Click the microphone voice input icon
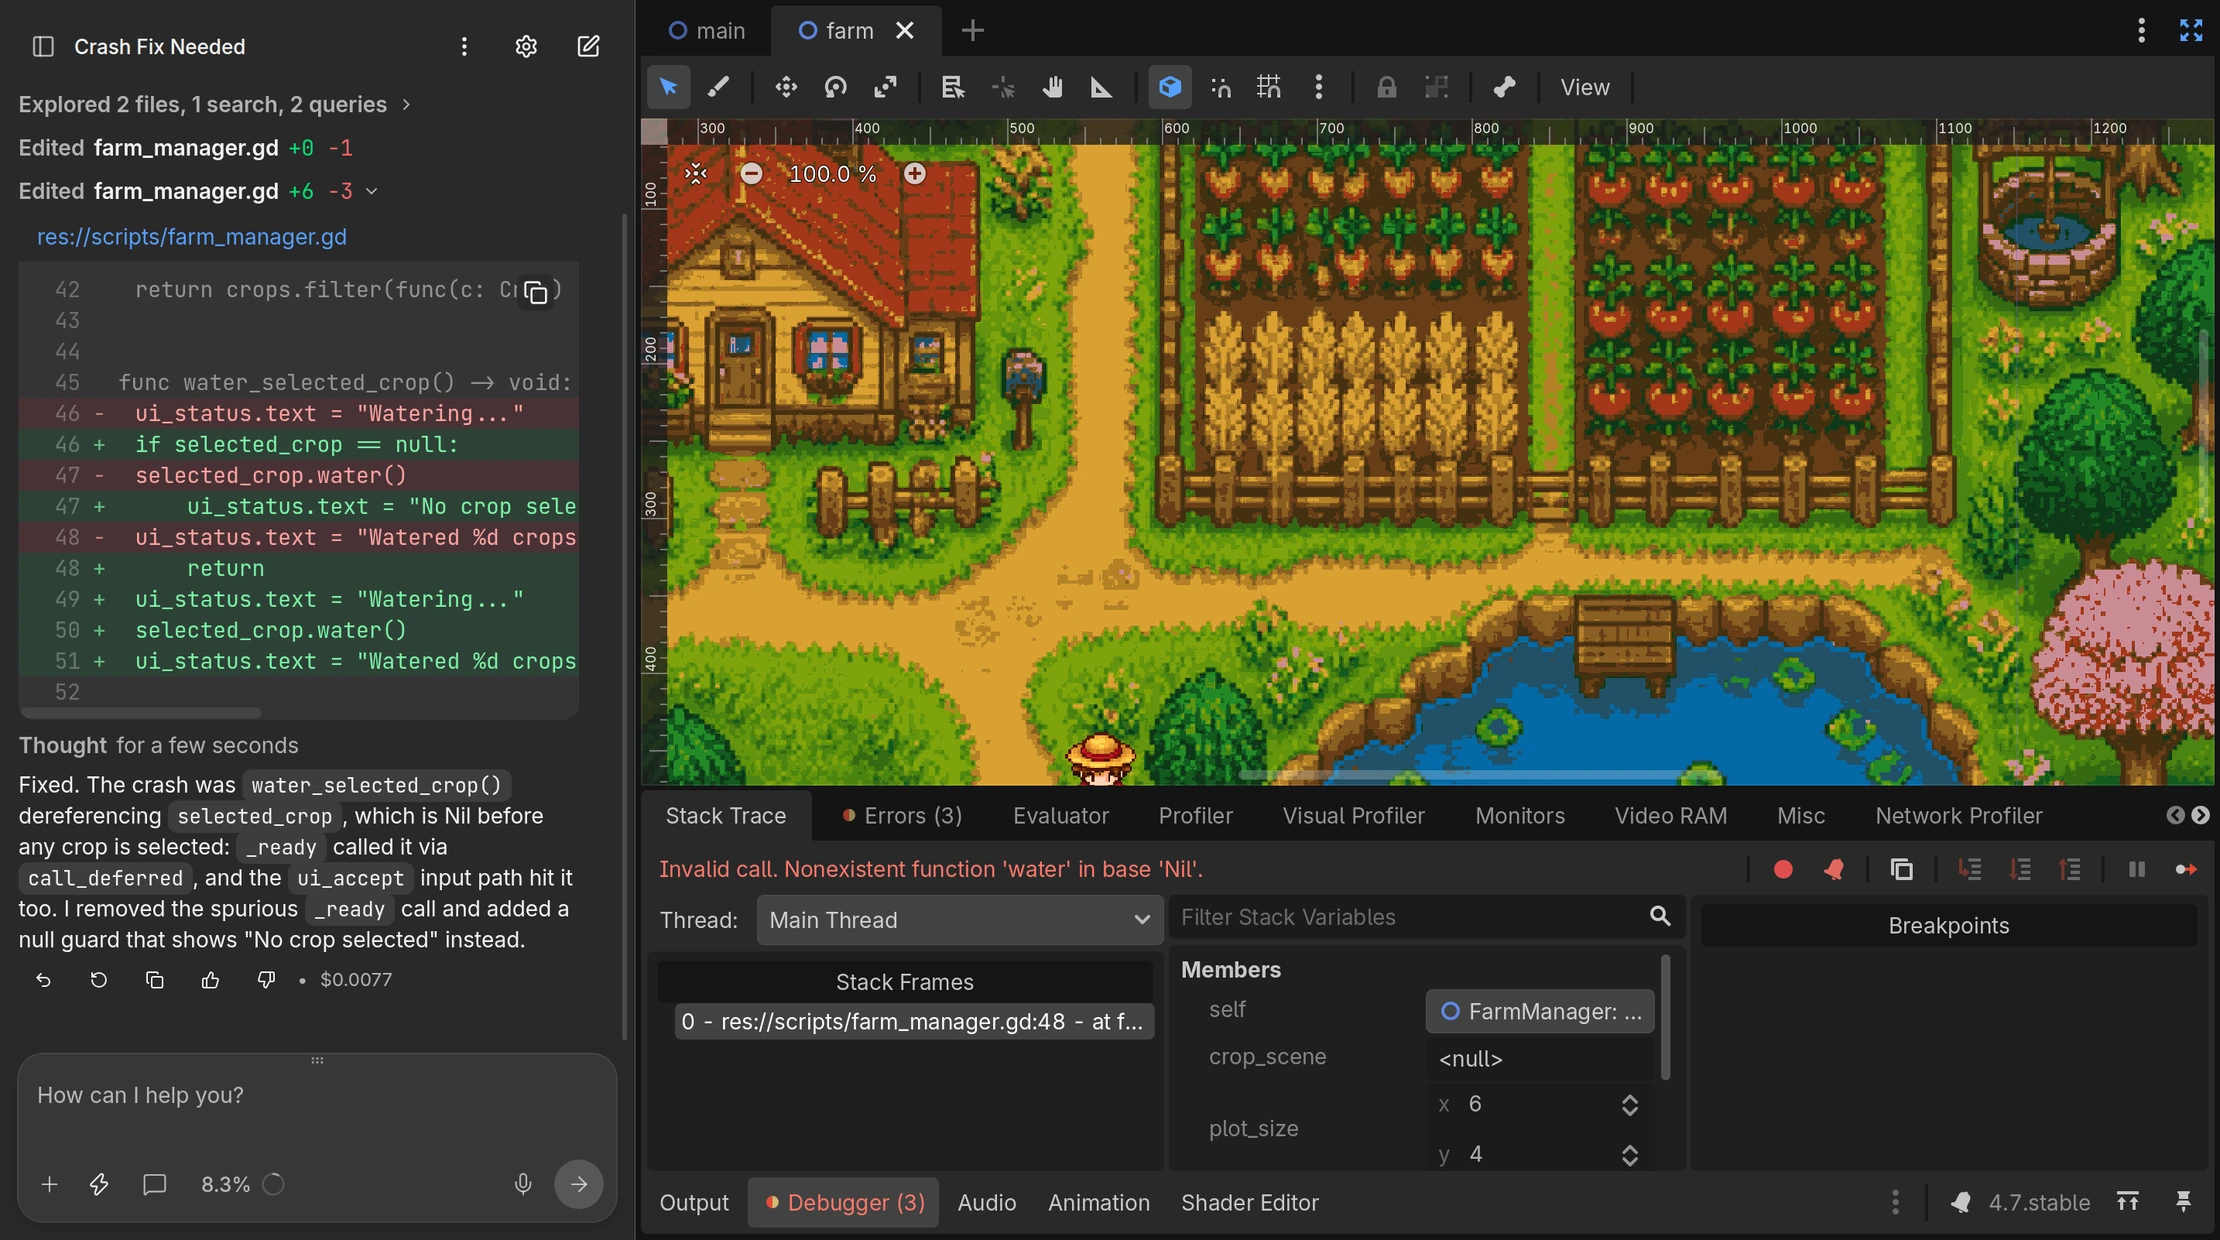Screen dimensions: 2220x1240 click(523, 1184)
